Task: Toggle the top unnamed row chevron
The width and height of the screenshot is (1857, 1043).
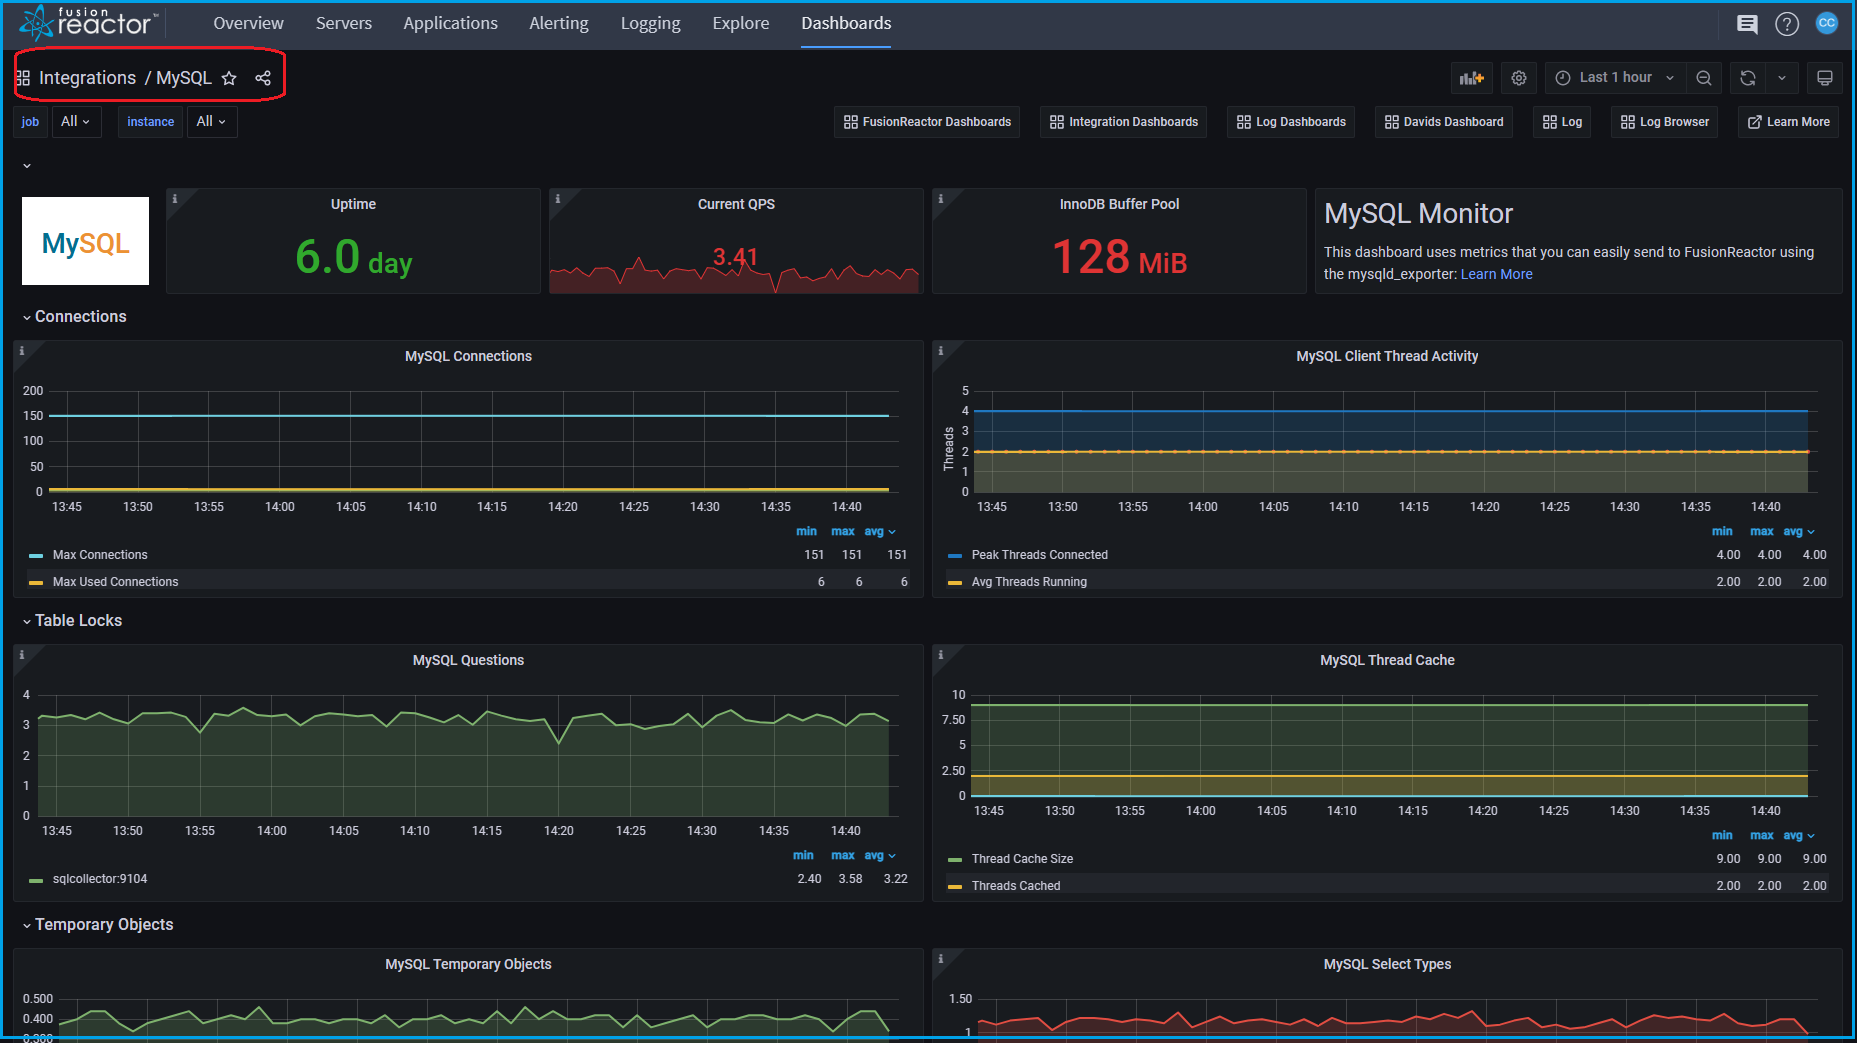Action: [x=27, y=166]
